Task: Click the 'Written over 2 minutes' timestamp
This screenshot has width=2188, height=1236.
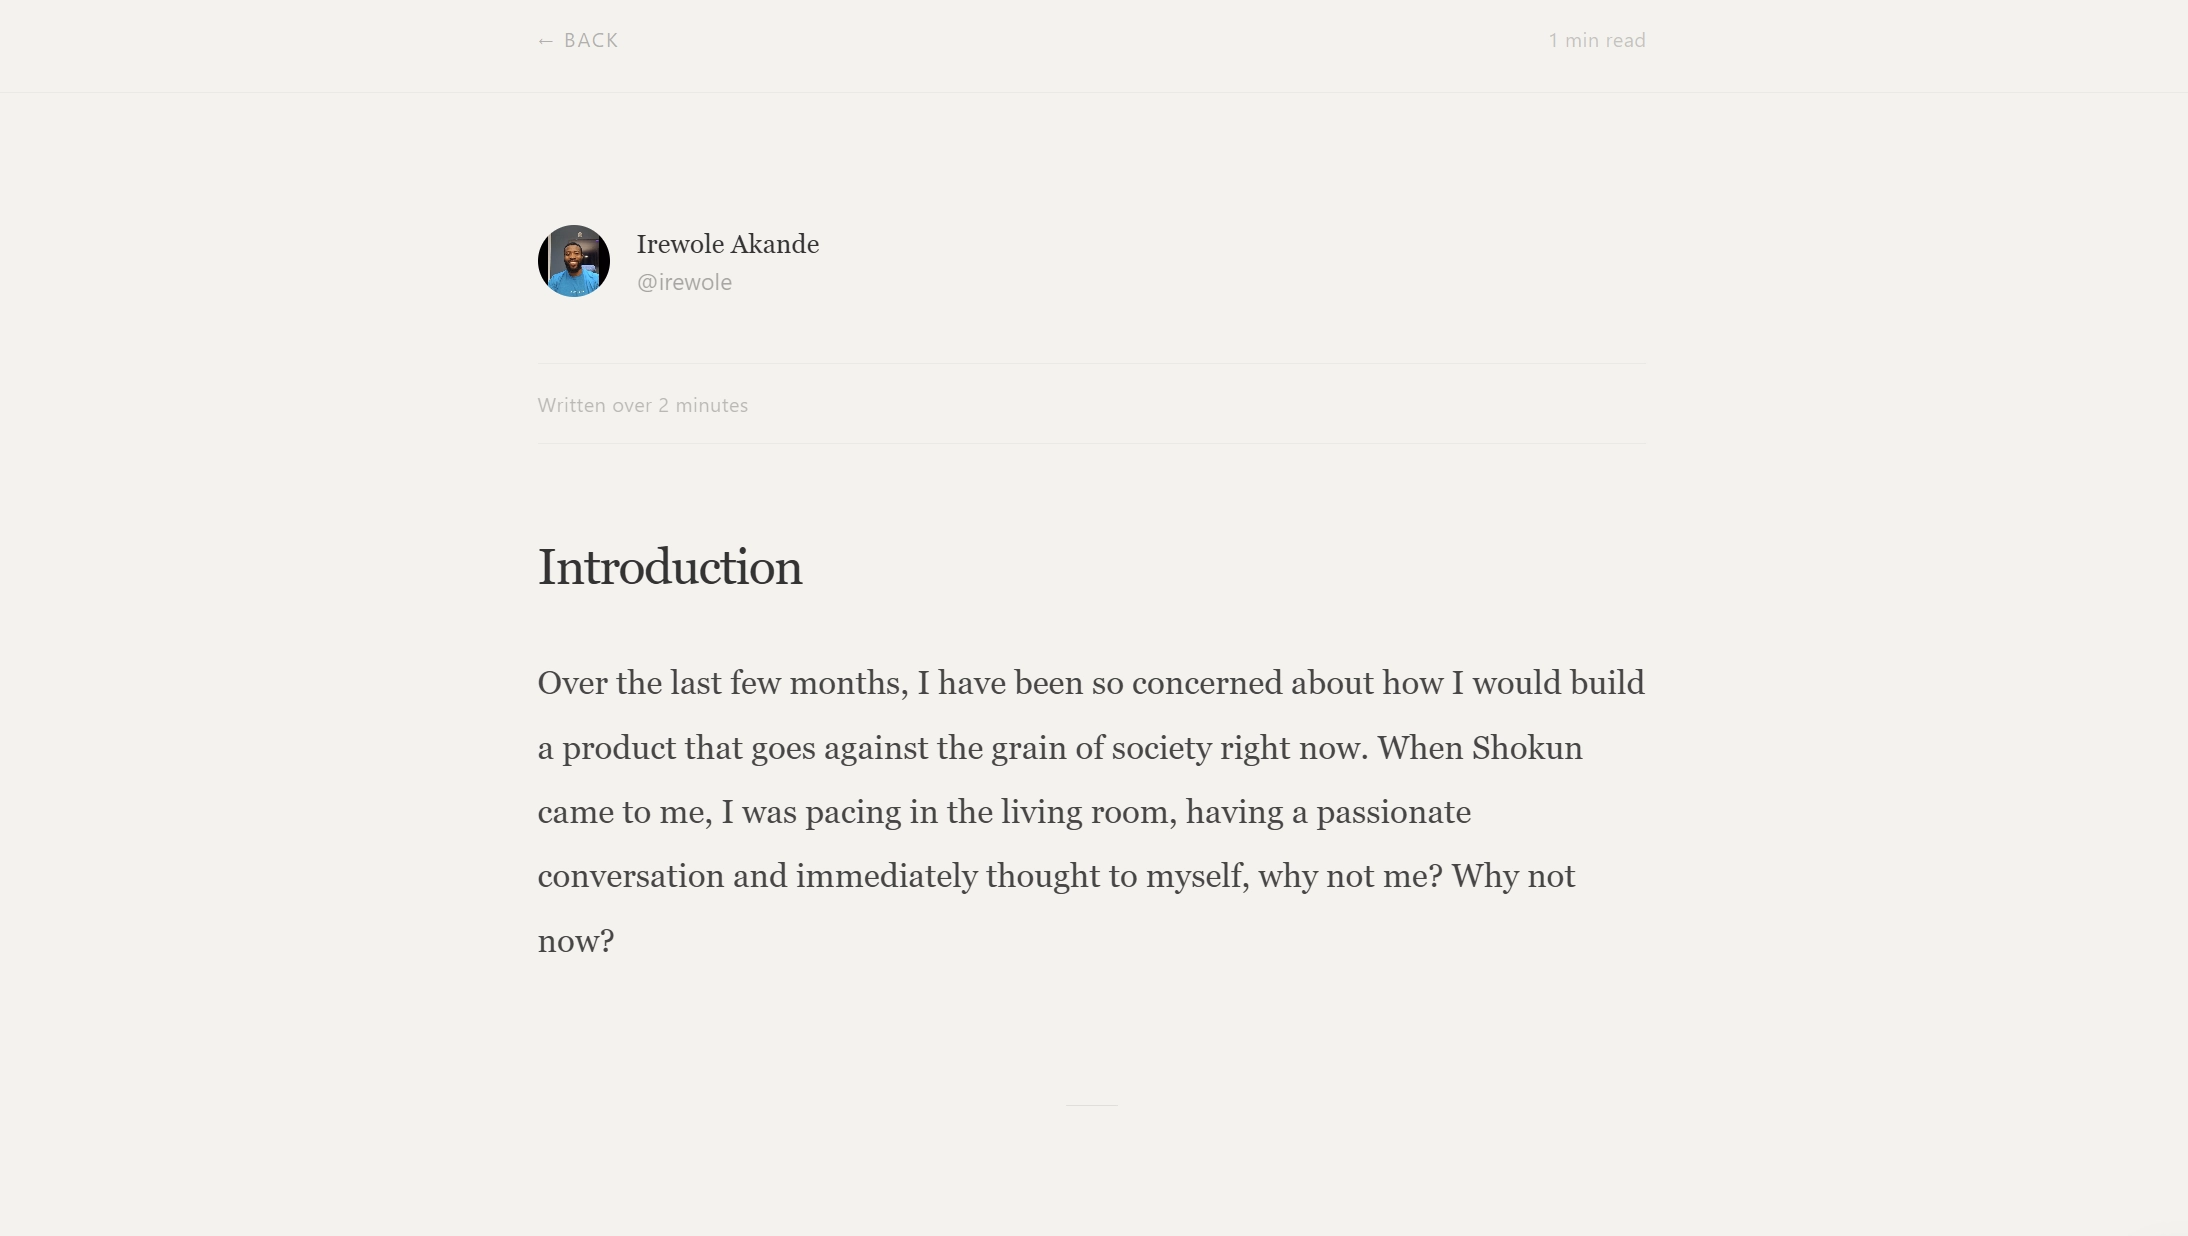Action: pyautogui.click(x=642, y=405)
